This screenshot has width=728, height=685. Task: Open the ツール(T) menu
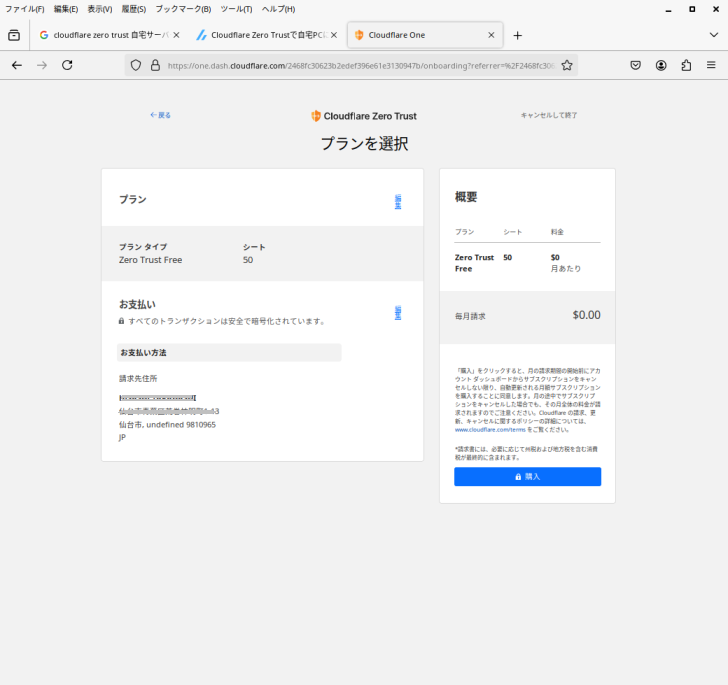pos(236,9)
